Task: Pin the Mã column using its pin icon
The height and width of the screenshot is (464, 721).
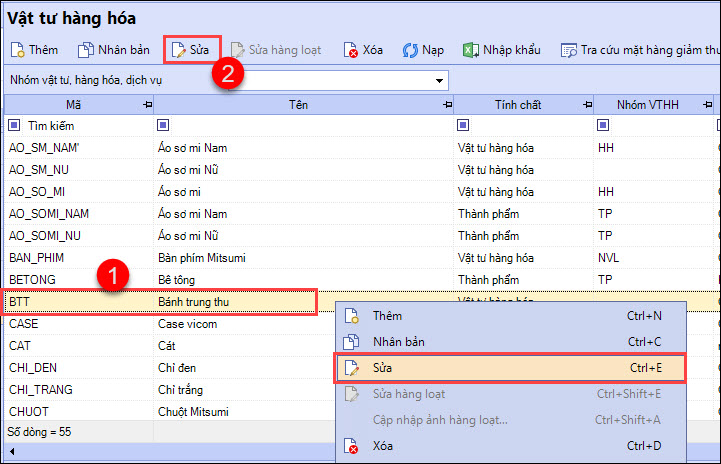Action: tap(147, 105)
